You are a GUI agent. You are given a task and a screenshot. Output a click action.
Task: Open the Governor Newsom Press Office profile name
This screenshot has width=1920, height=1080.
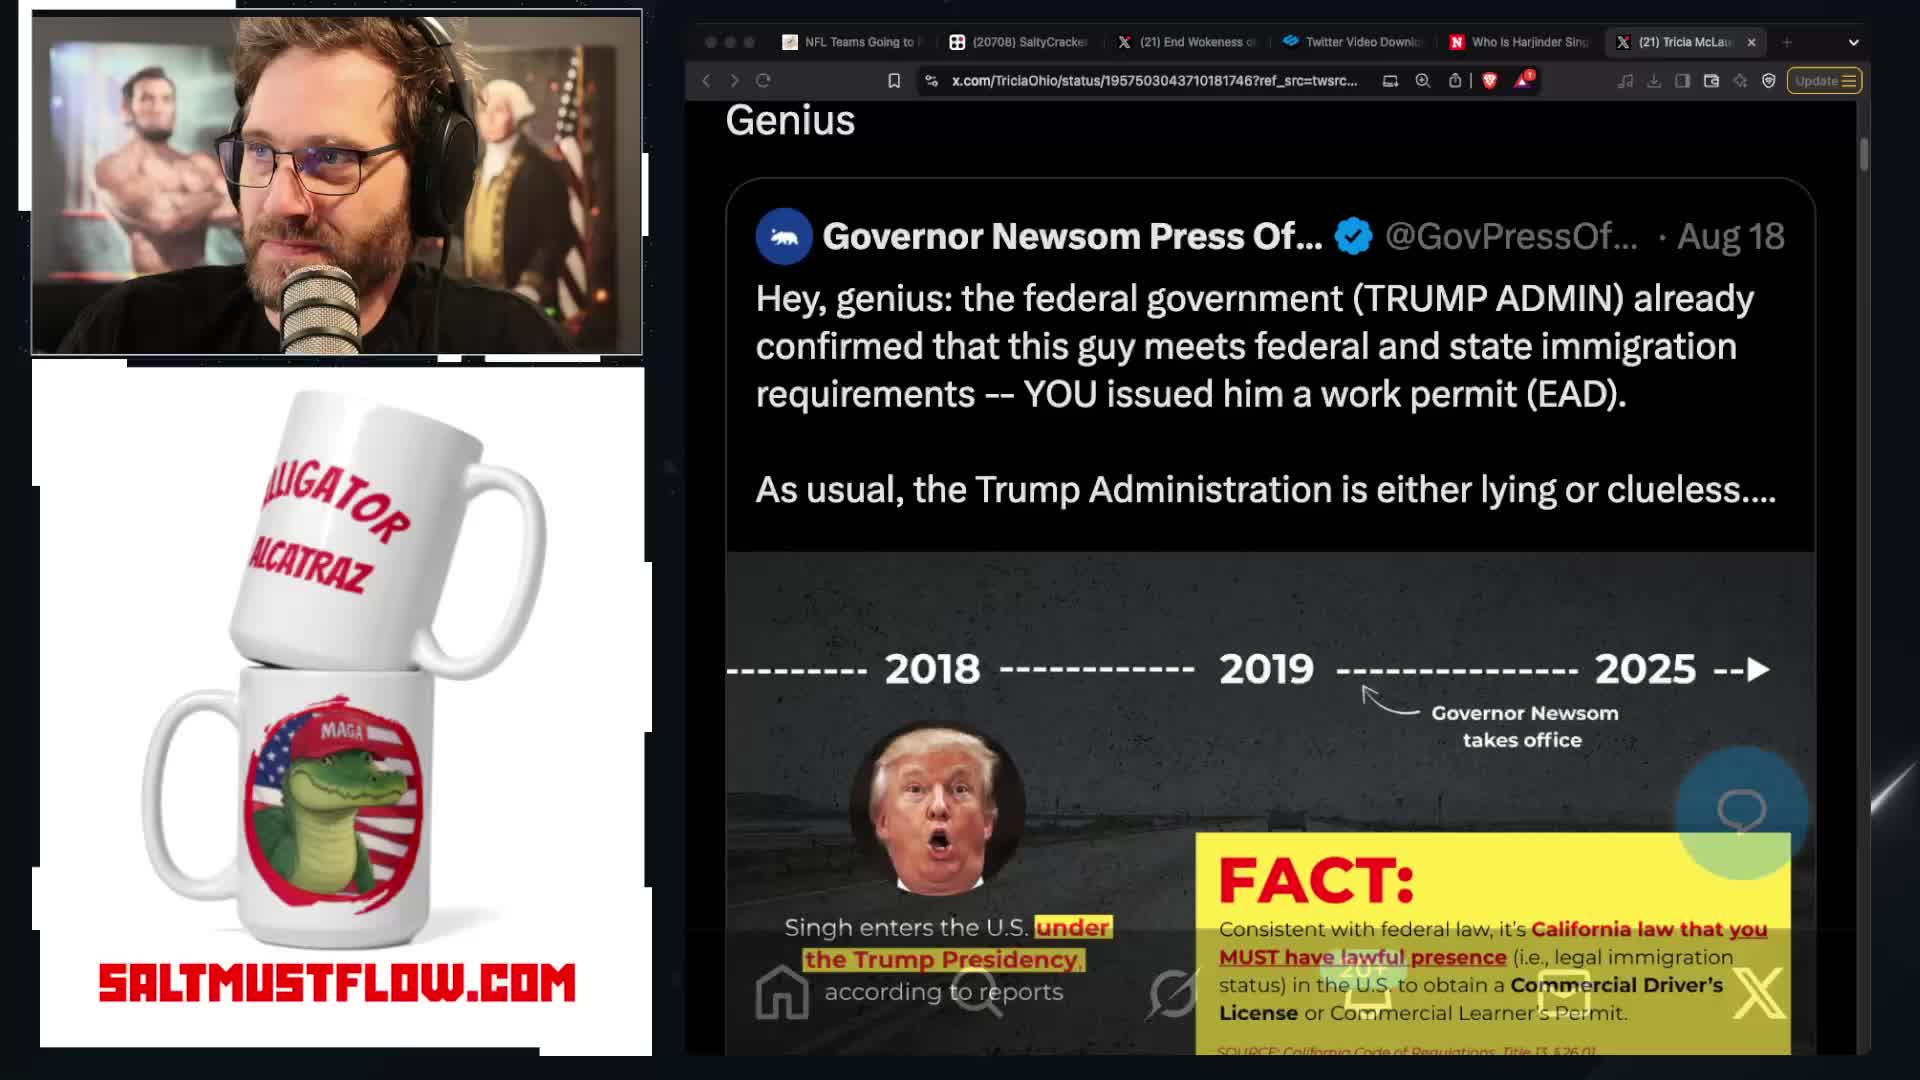click(1072, 237)
